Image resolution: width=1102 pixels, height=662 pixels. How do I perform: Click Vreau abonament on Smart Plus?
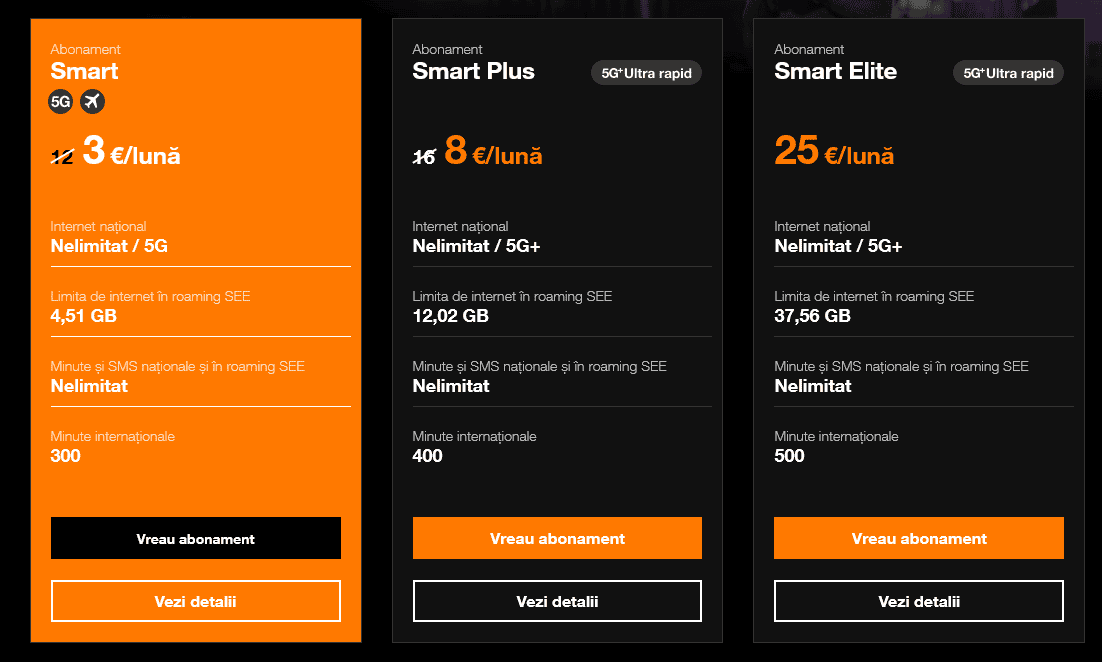pos(557,538)
